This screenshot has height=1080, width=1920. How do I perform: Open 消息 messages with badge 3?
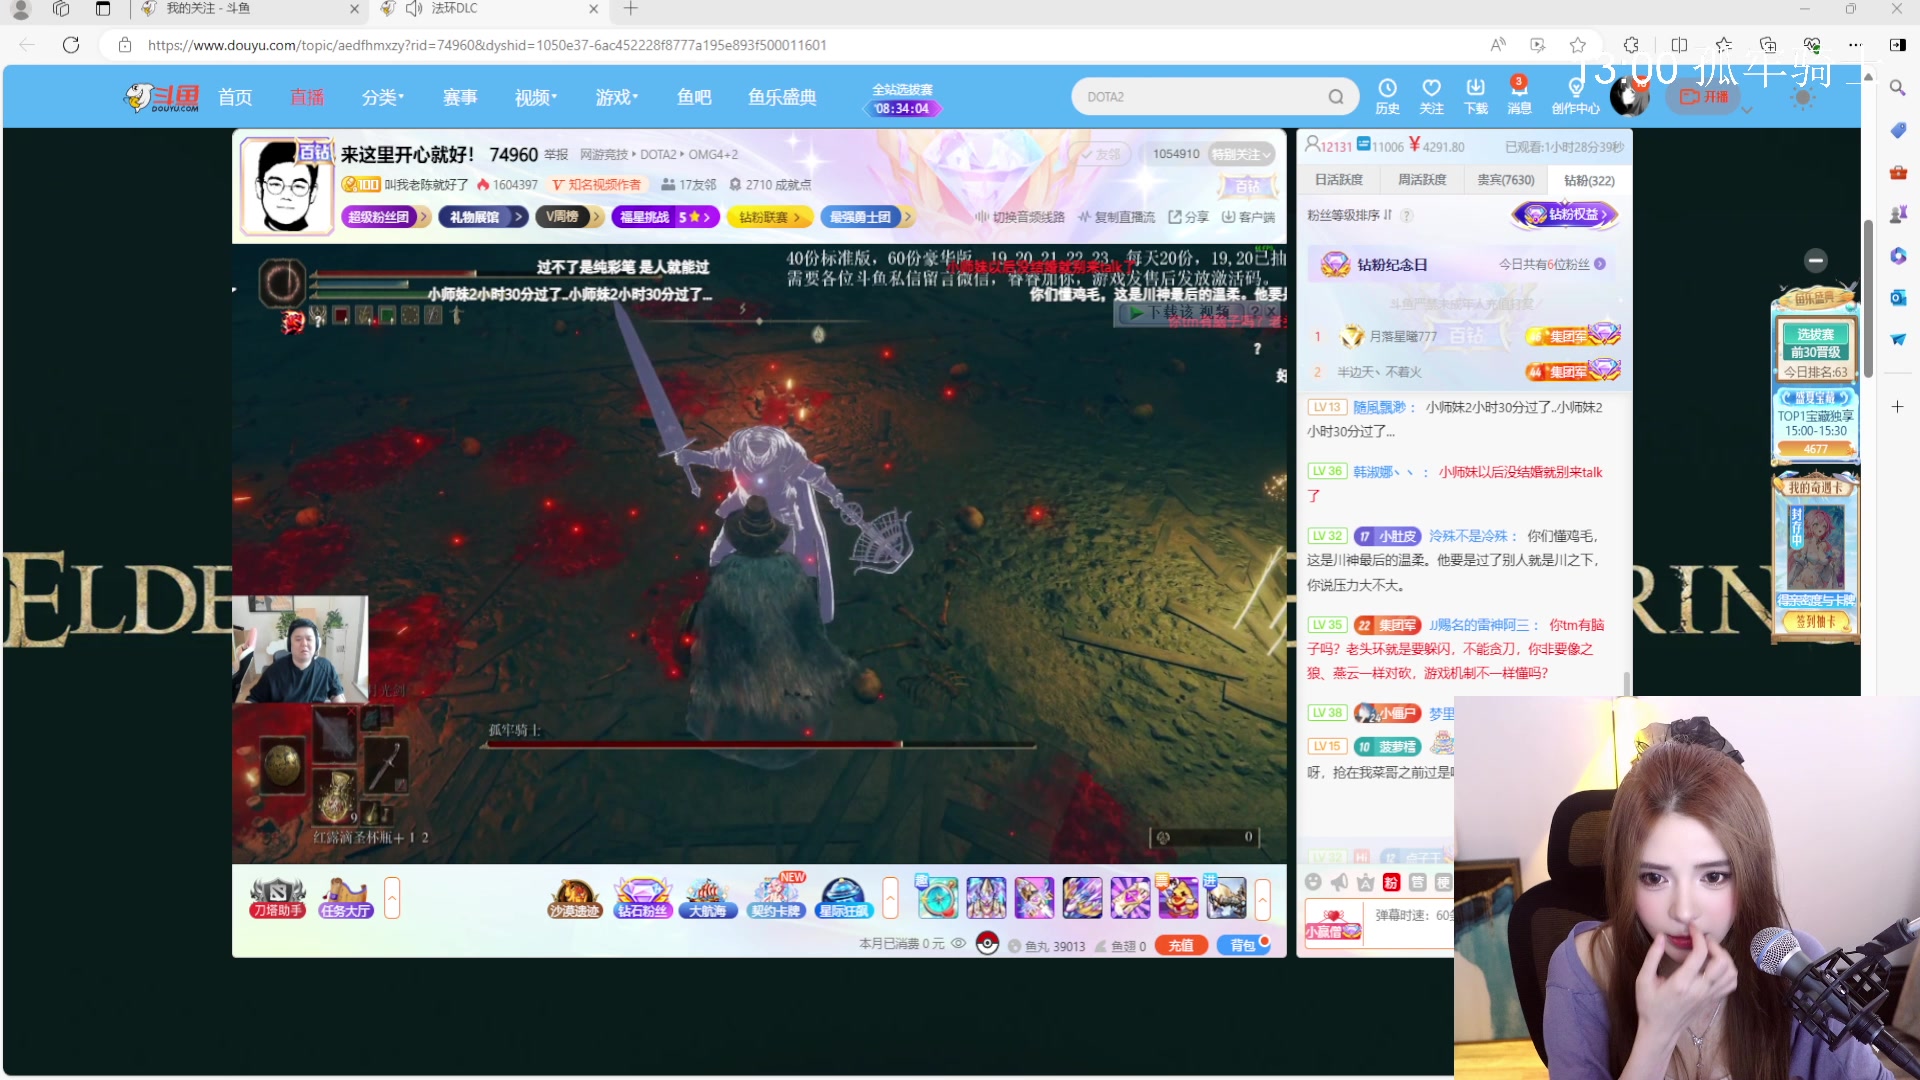(1519, 96)
